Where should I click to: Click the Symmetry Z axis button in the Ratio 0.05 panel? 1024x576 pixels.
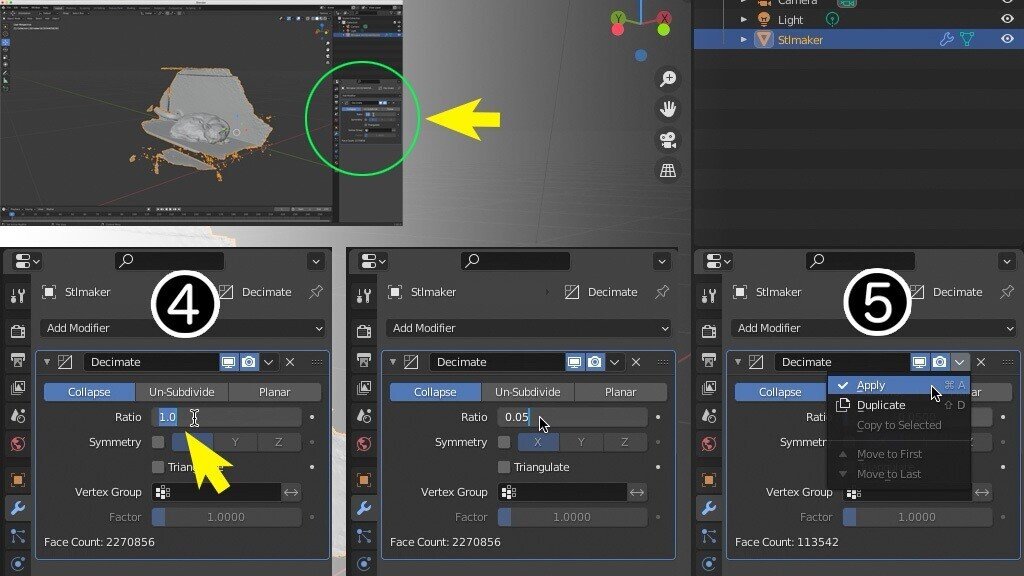[x=625, y=442]
